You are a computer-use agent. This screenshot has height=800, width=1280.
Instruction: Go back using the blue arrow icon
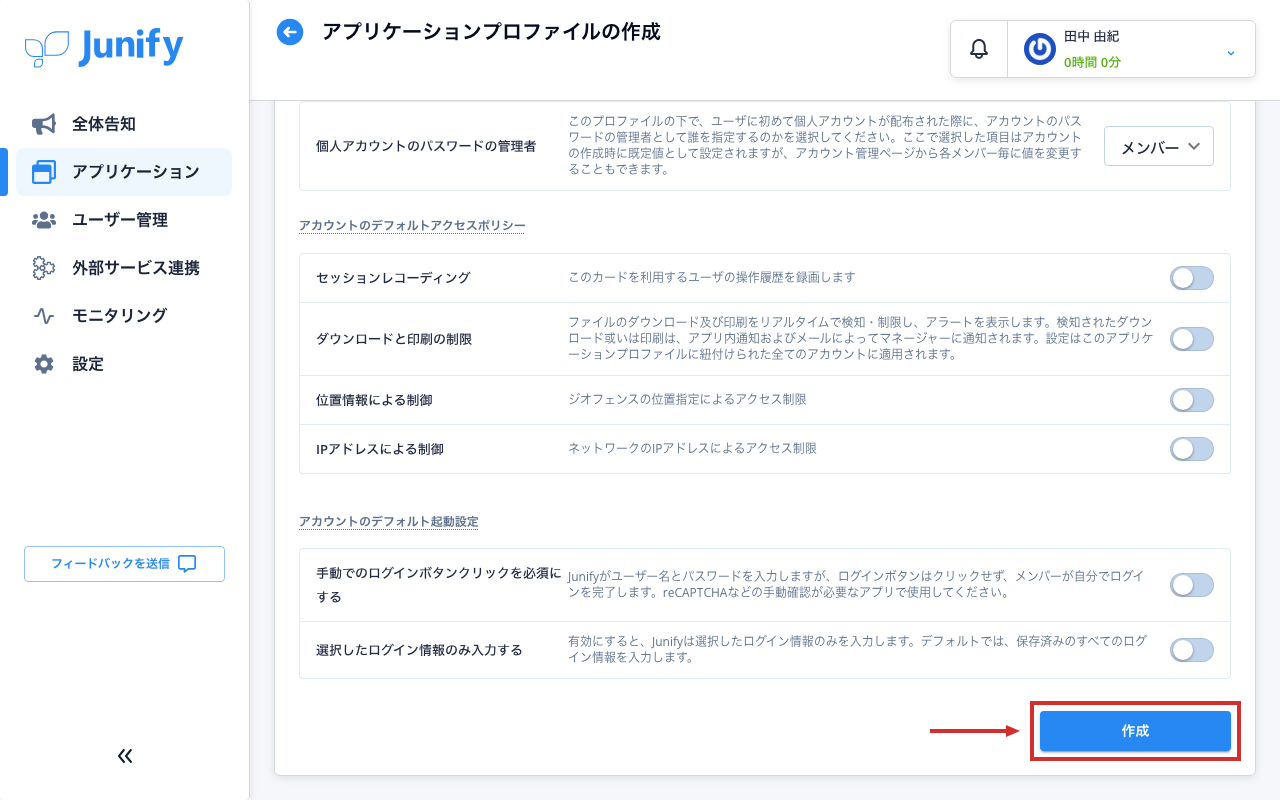tap(290, 33)
